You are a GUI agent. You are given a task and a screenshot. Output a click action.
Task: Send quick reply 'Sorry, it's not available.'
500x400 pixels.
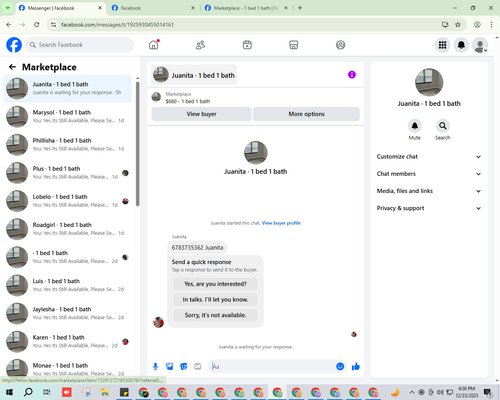point(215,315)
